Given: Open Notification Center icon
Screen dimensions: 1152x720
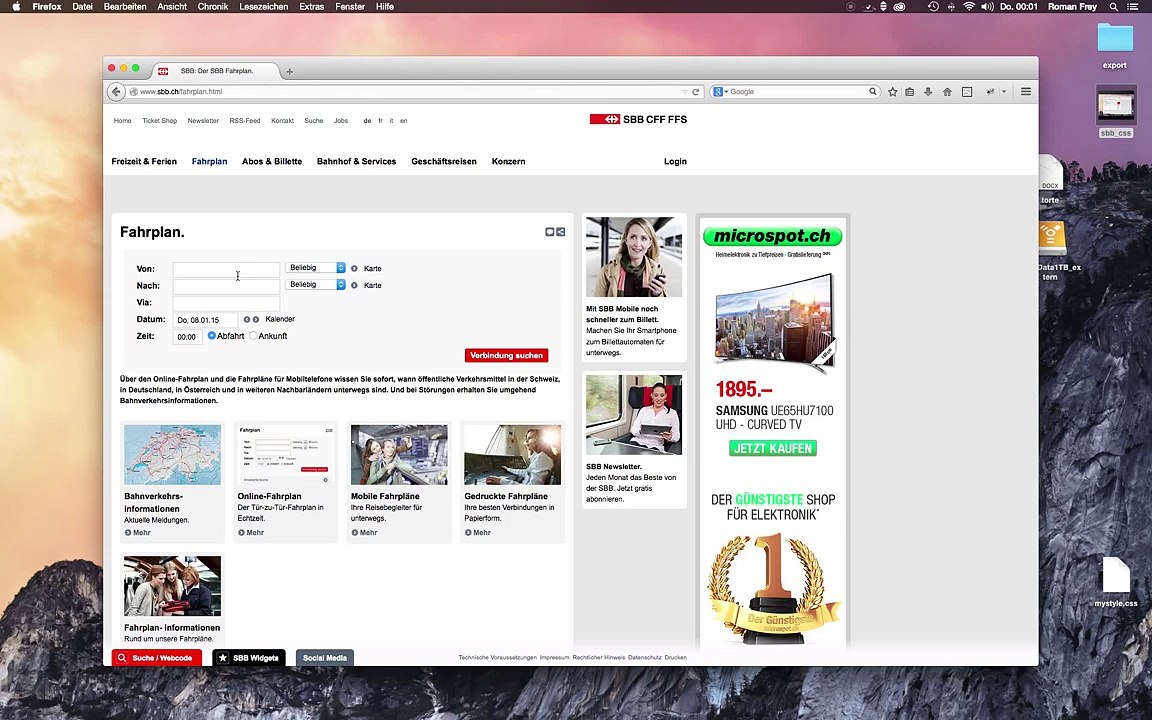Looking at the screenshot, I should [1134, 7].
